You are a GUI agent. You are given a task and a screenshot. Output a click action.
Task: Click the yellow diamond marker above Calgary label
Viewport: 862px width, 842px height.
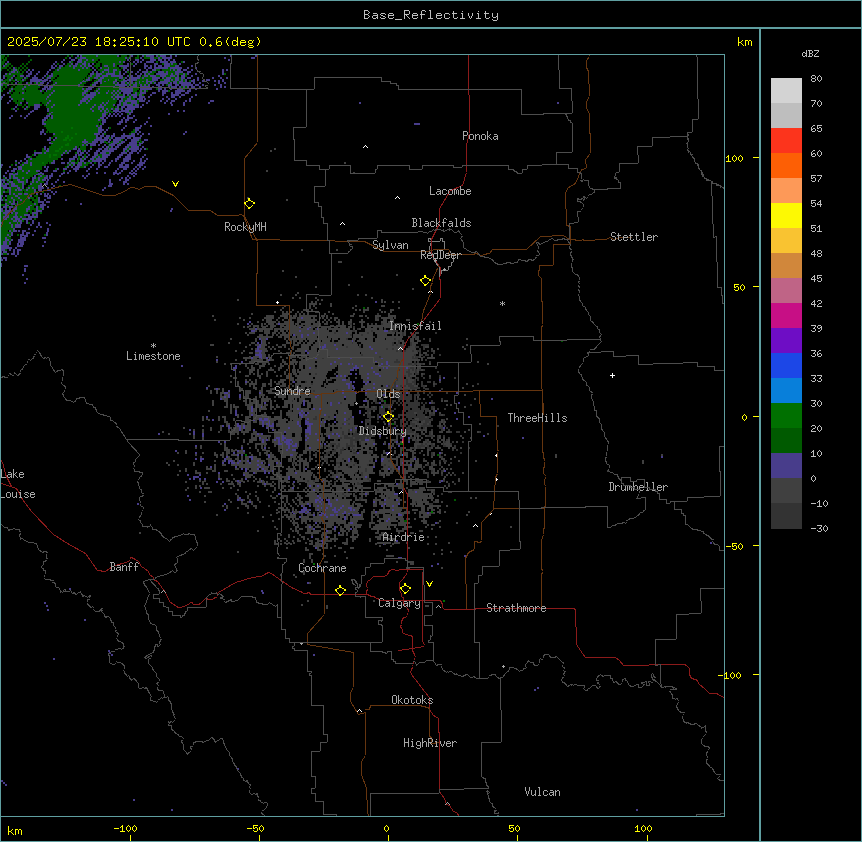(405, 589)
